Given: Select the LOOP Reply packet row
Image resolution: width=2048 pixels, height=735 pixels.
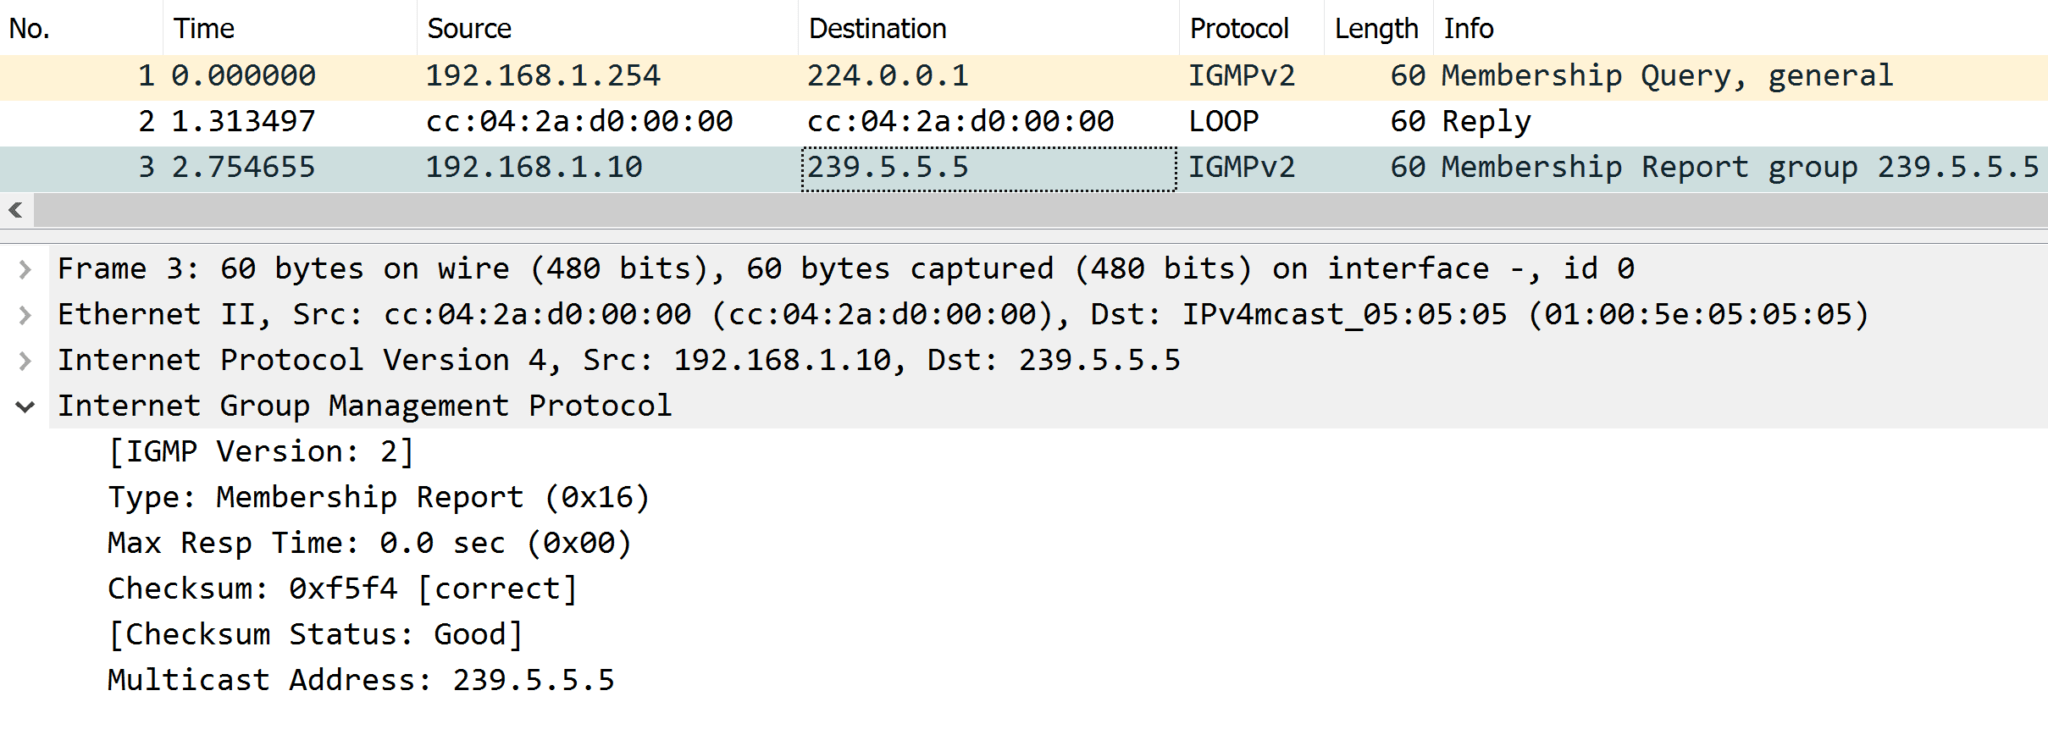Looking at the screenshot, I should point(700,120).
